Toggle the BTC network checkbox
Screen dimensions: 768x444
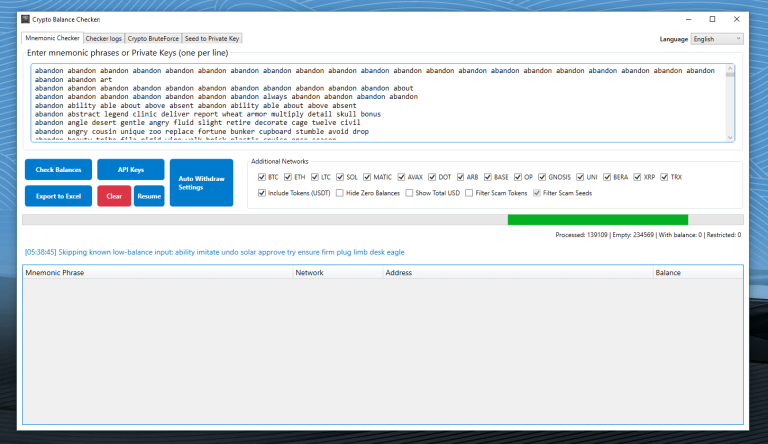262,176
